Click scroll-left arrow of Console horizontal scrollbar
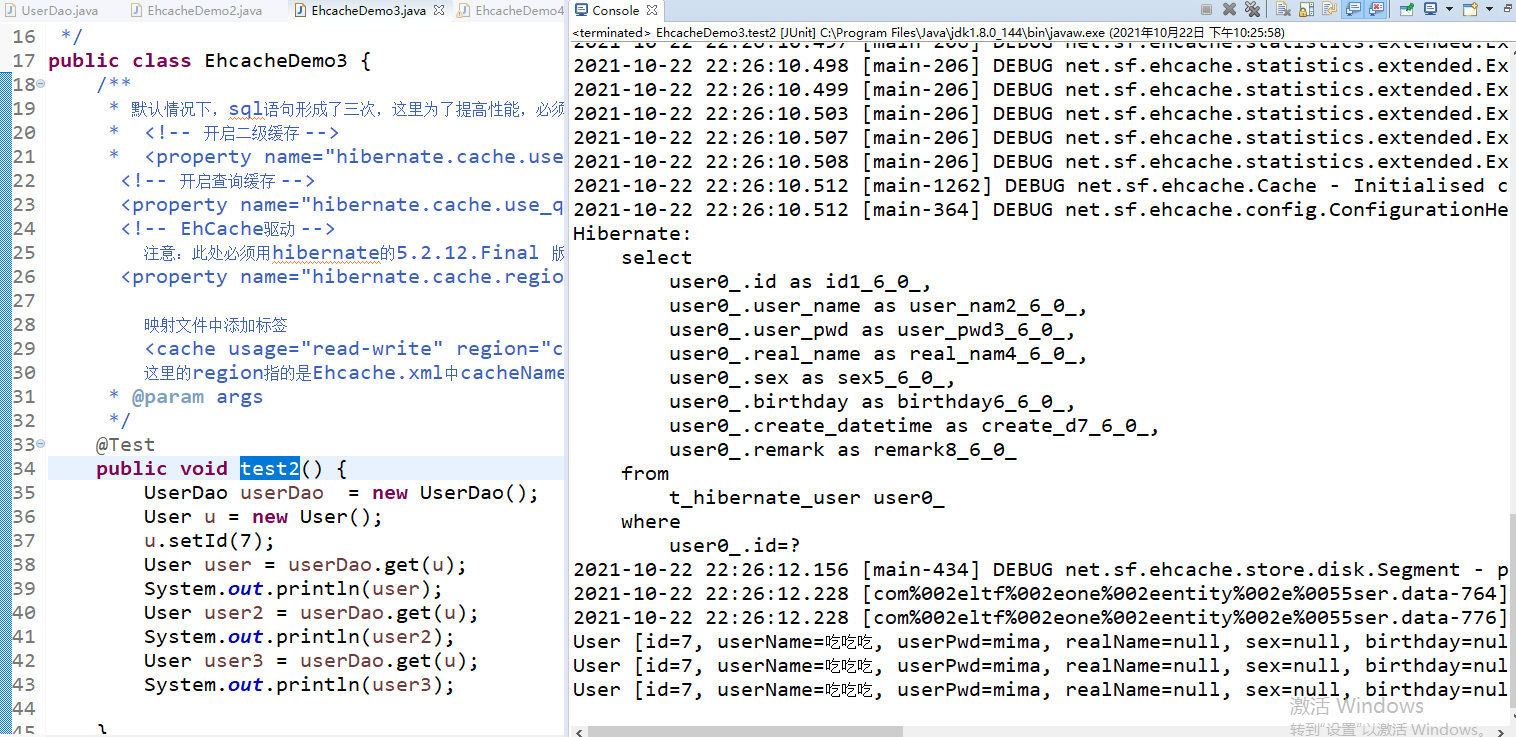 coord(577,730)
